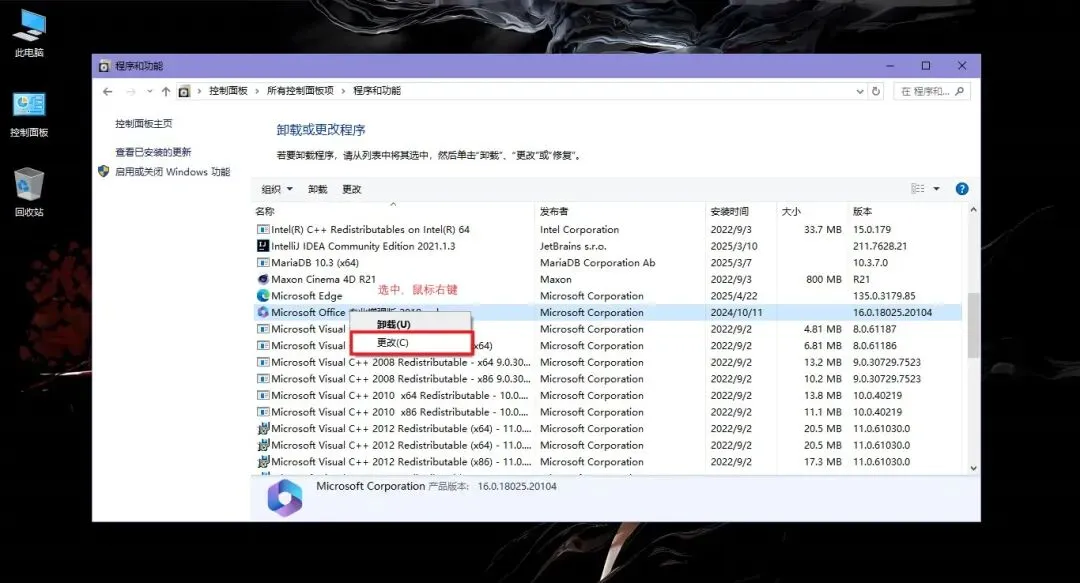The height and width of the screenshot is (583, 1080).
Task: Select Intel(R) C++ Redistributables on Intel(R) 64 row
Action: point(608,229)
